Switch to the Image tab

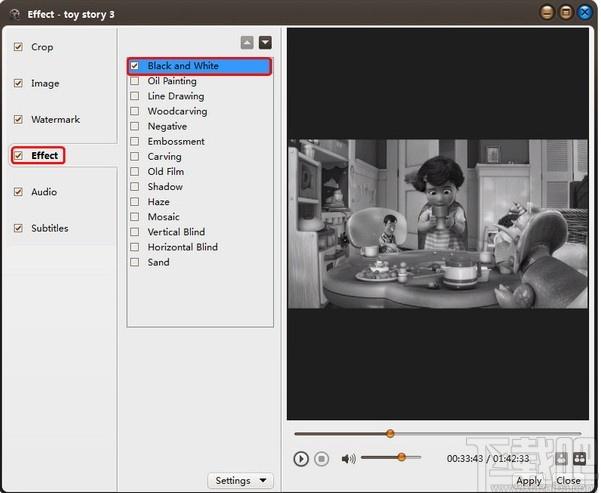click(x=45, y=83)
